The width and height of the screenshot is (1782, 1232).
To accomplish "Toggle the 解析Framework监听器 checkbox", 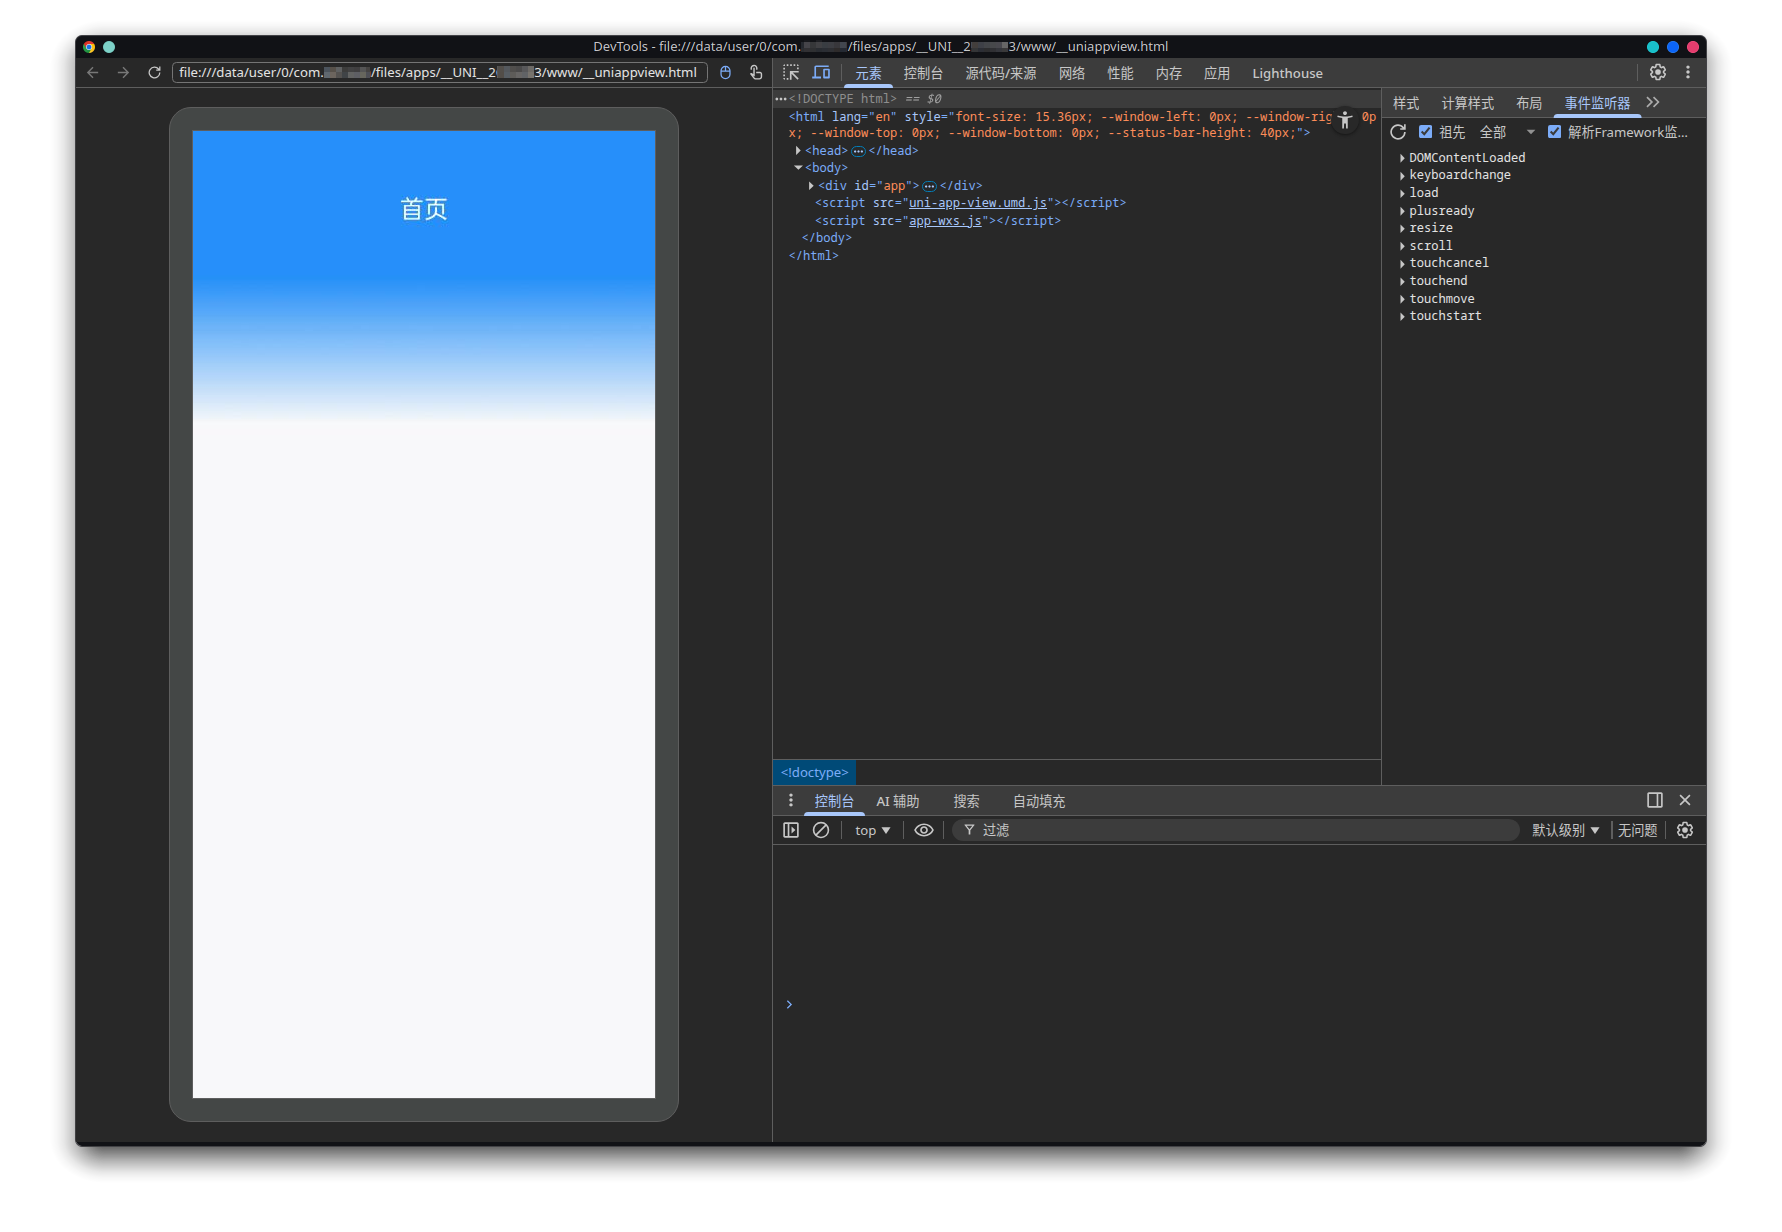I will [x=1554, y=132].
